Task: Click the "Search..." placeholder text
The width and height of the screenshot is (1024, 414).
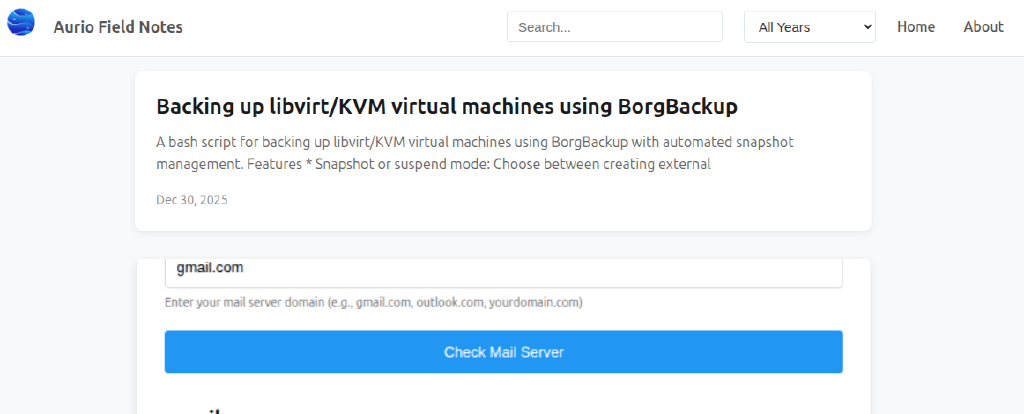Action: (544, 27)
